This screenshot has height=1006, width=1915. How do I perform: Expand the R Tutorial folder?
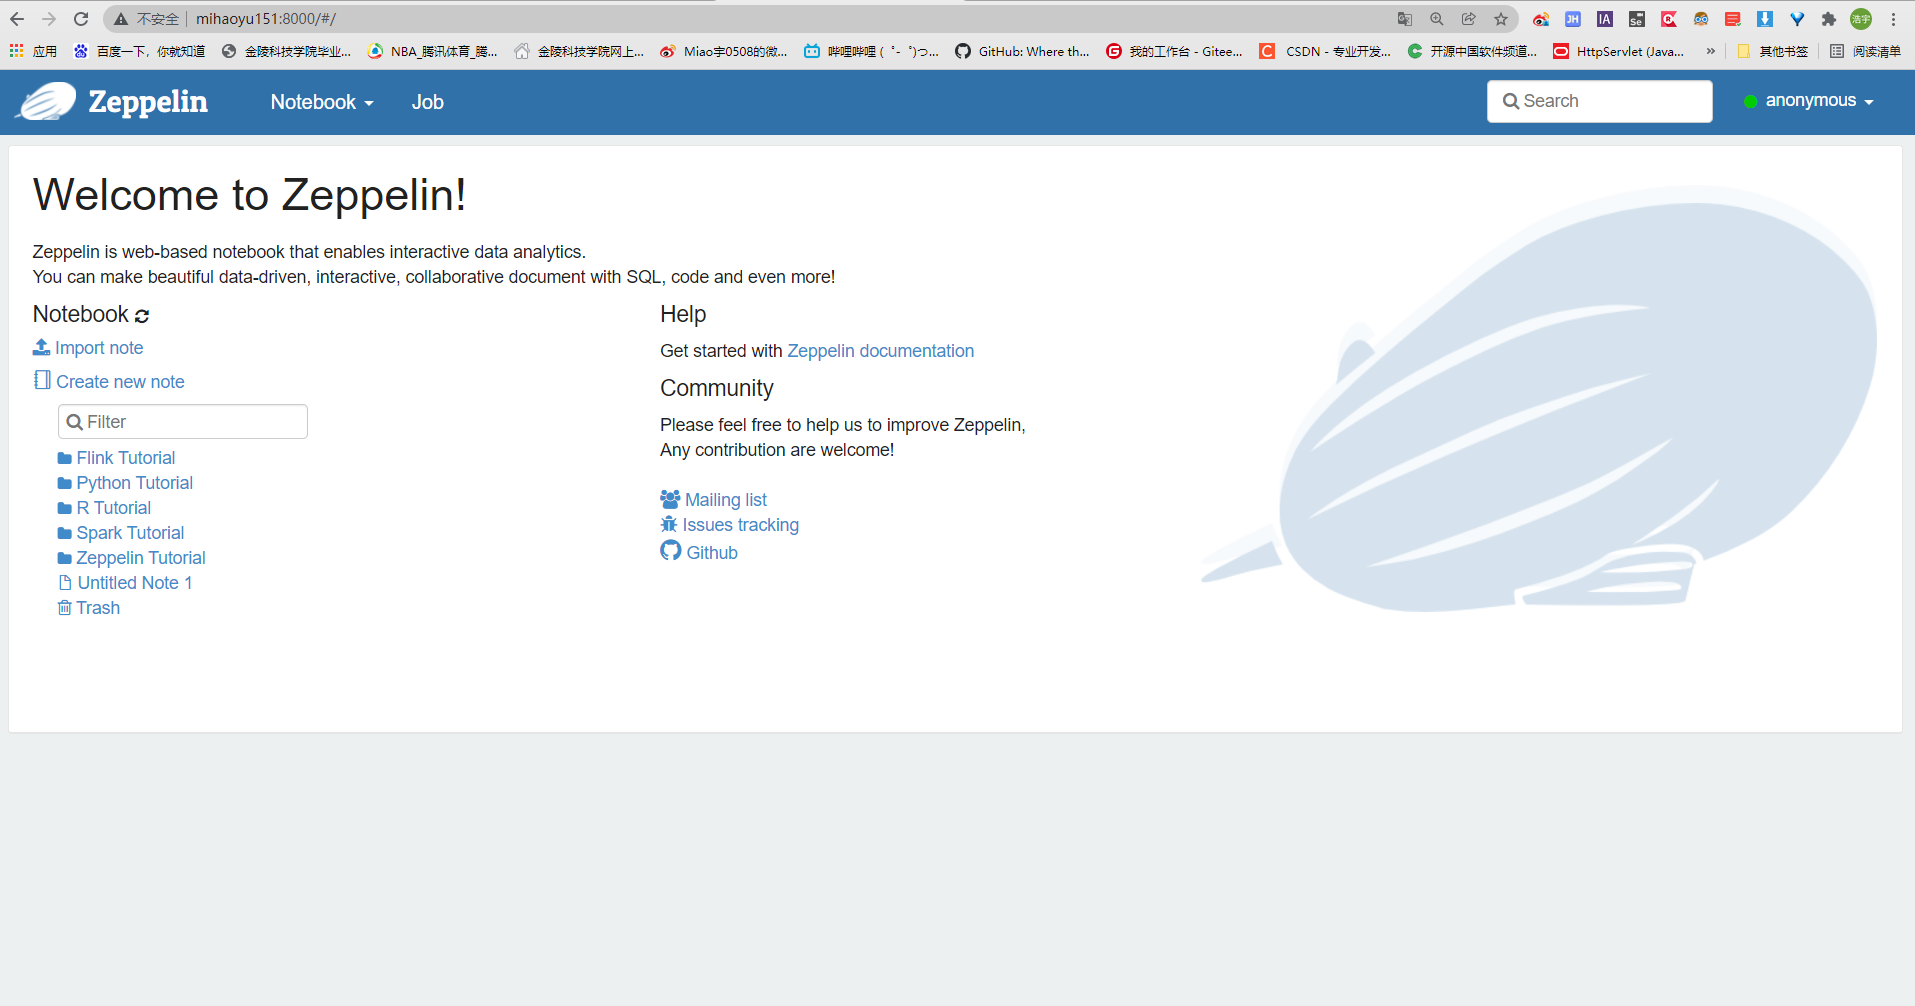pos(104,507)
